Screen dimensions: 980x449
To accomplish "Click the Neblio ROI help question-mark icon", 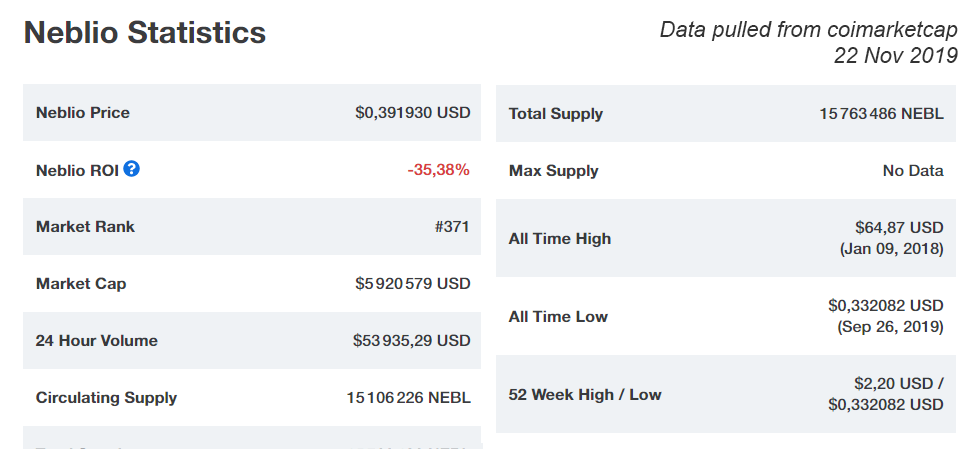I will tap(131, 168).
